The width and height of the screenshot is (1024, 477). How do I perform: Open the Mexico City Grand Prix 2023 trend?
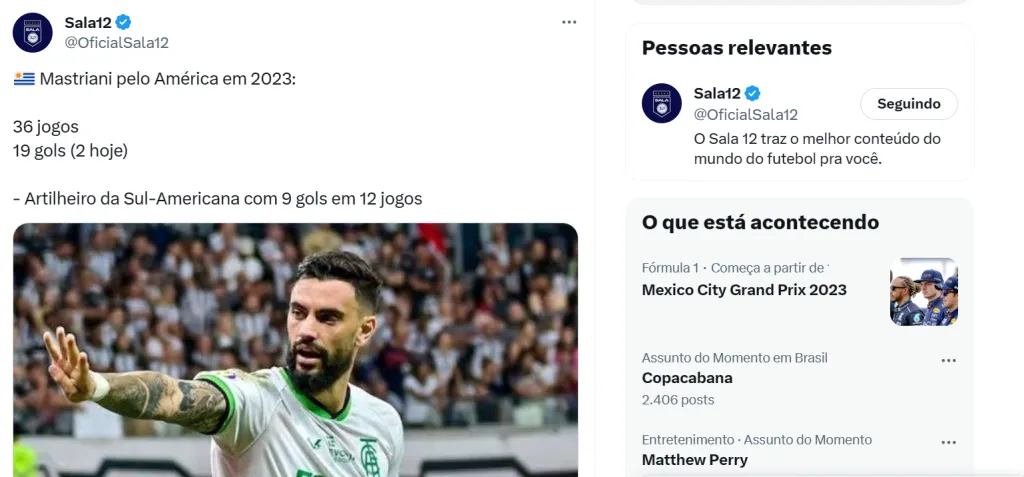(744, 290)
